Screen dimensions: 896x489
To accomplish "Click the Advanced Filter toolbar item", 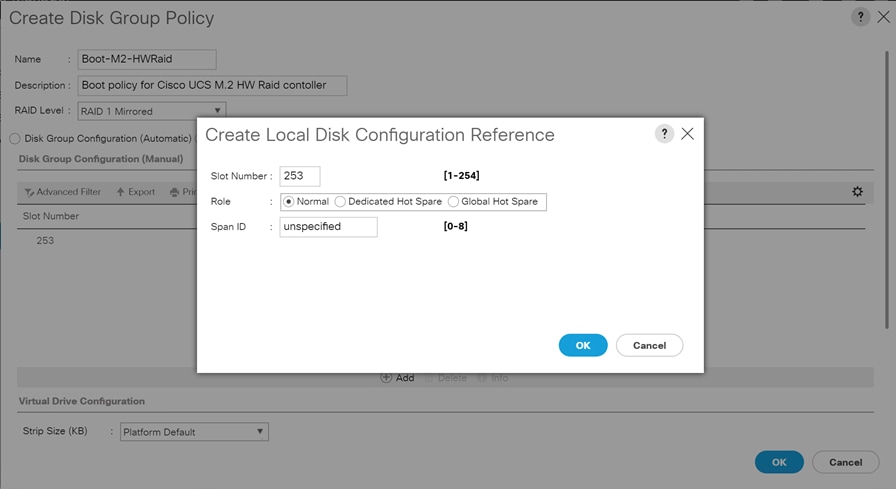I will (63, 192).
